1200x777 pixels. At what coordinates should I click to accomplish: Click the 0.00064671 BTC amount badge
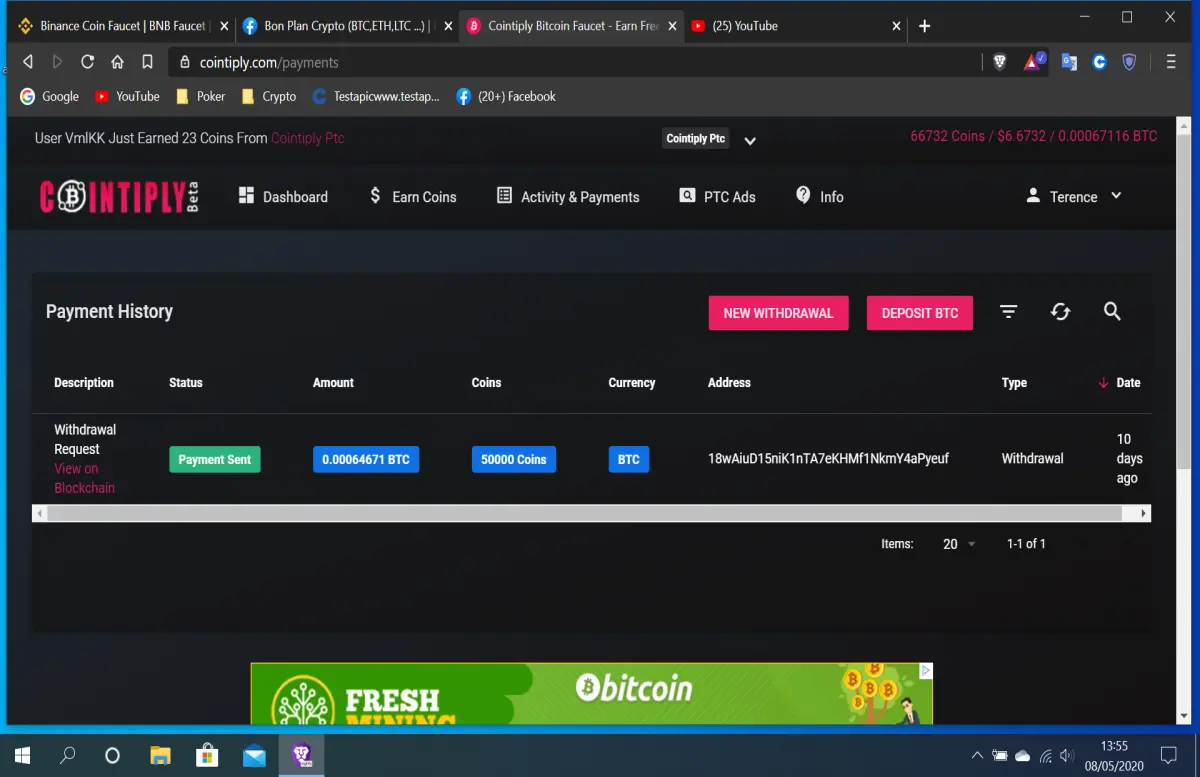point(366,460)
